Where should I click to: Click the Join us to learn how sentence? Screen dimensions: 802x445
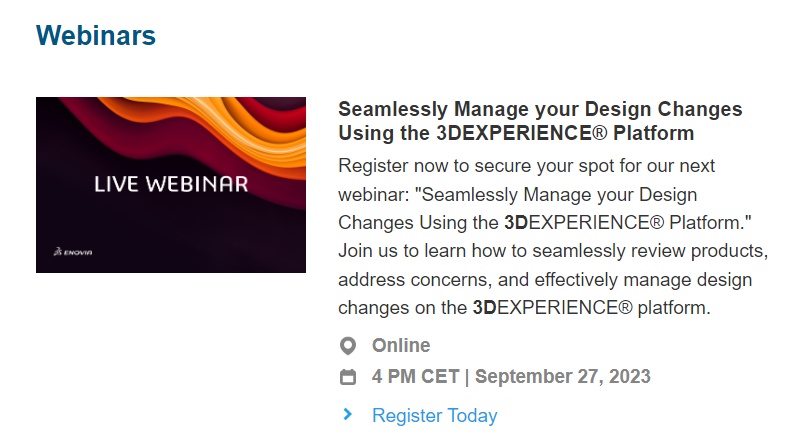coord(553,251)
